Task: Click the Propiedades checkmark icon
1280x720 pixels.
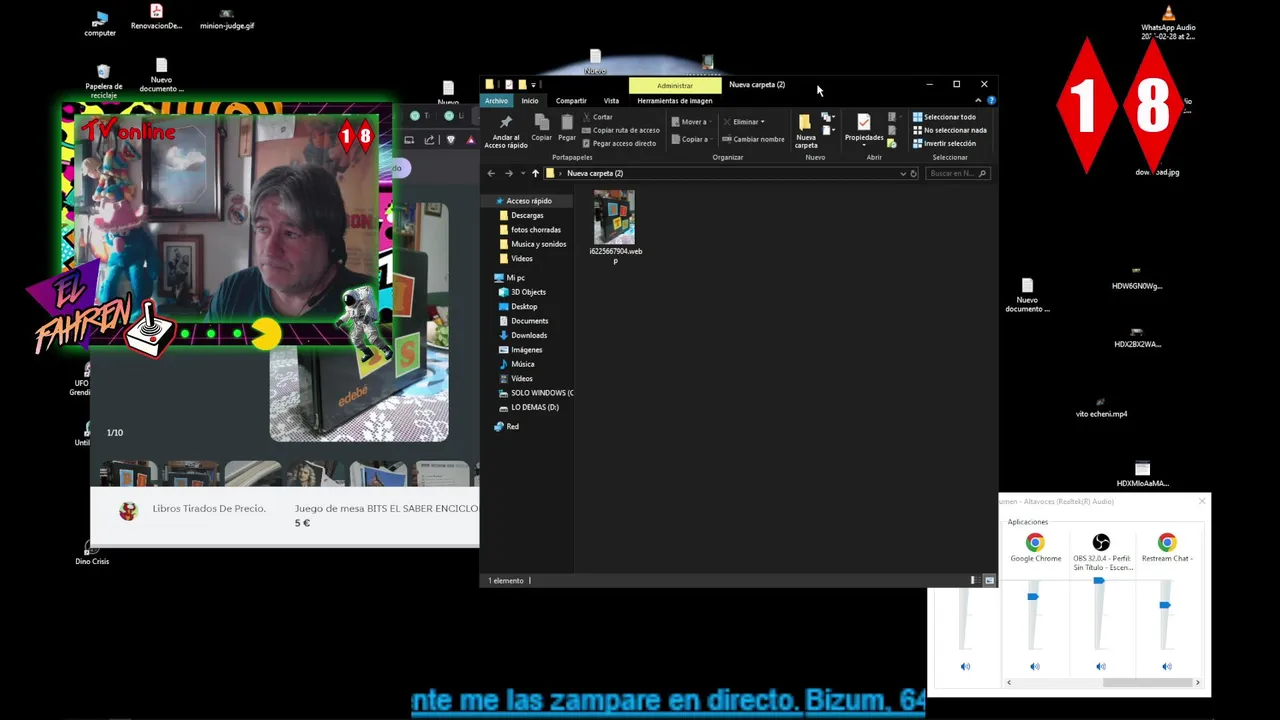Action: click(x=864, y=122)
